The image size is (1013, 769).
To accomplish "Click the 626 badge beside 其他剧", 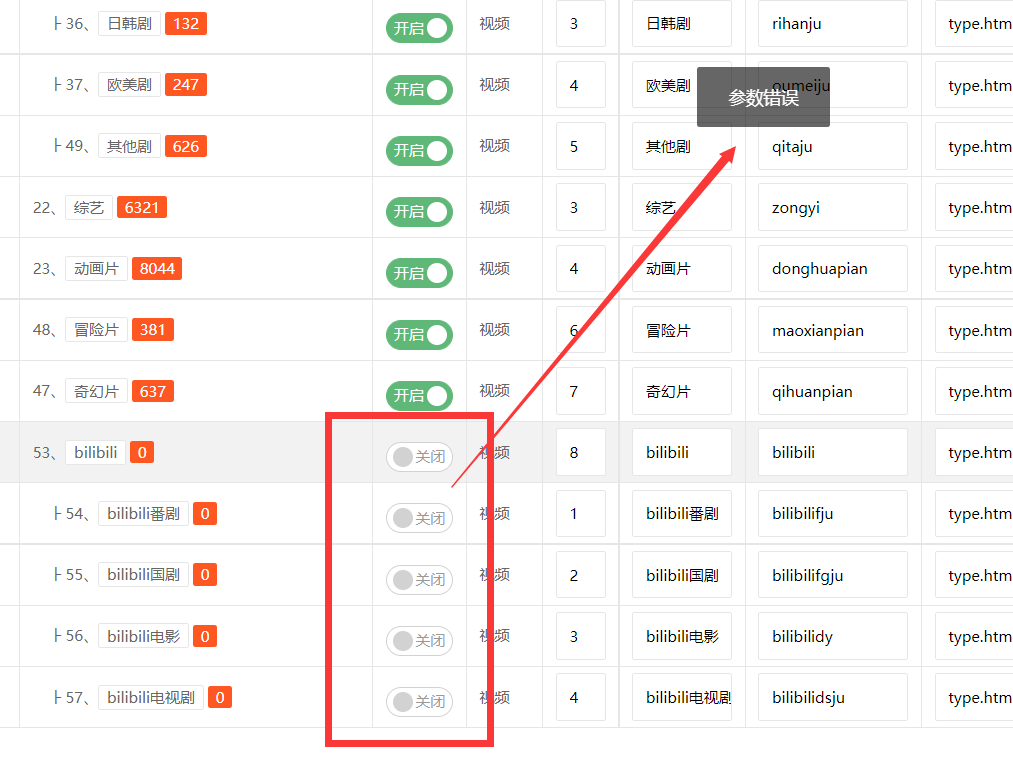I will 185,146.
